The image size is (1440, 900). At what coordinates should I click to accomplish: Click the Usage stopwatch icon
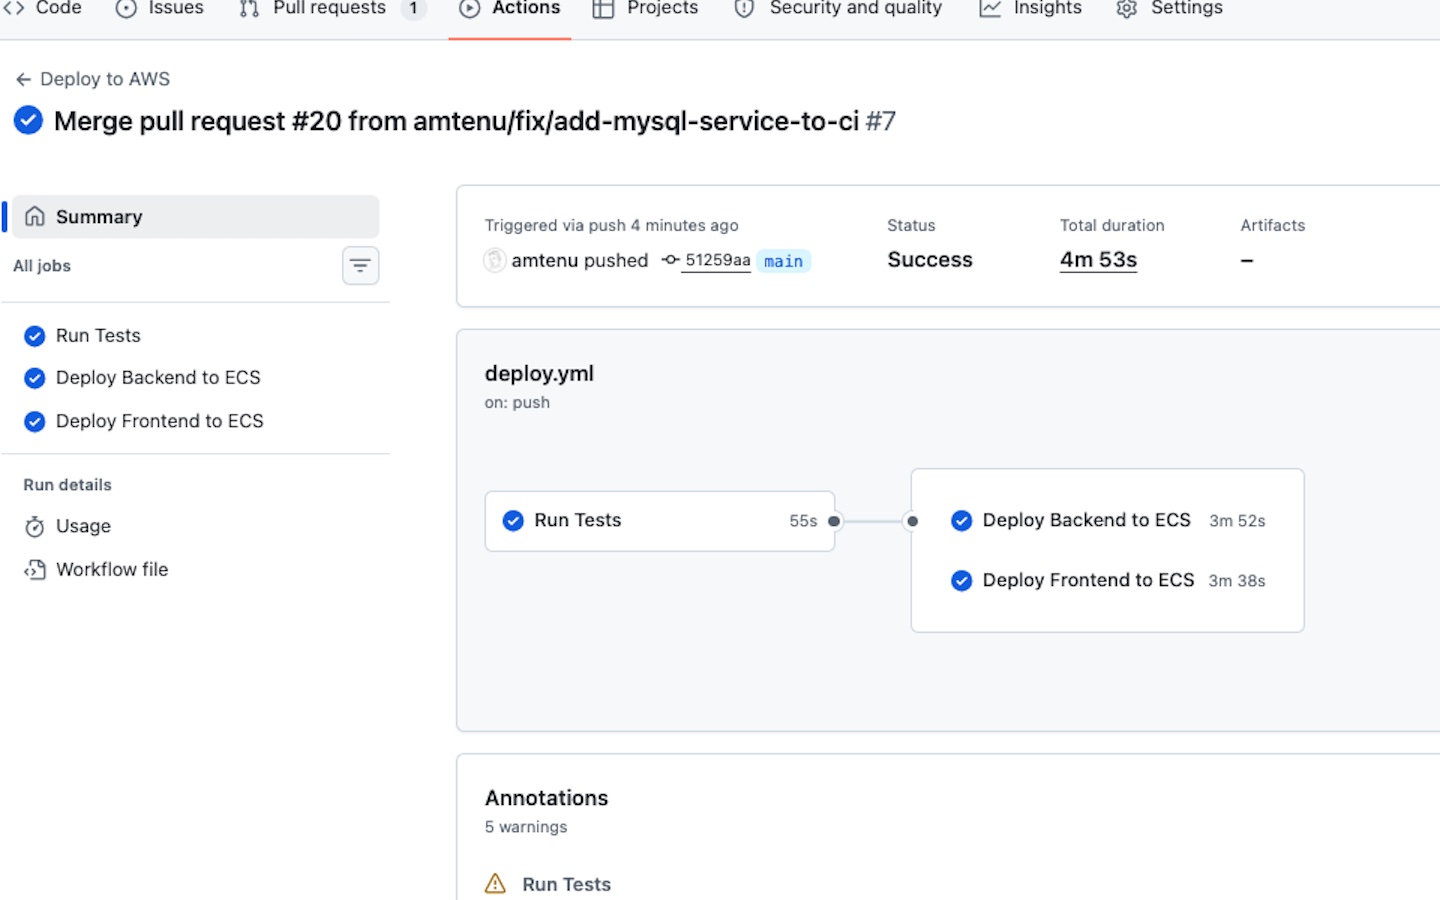click(35, 527)
